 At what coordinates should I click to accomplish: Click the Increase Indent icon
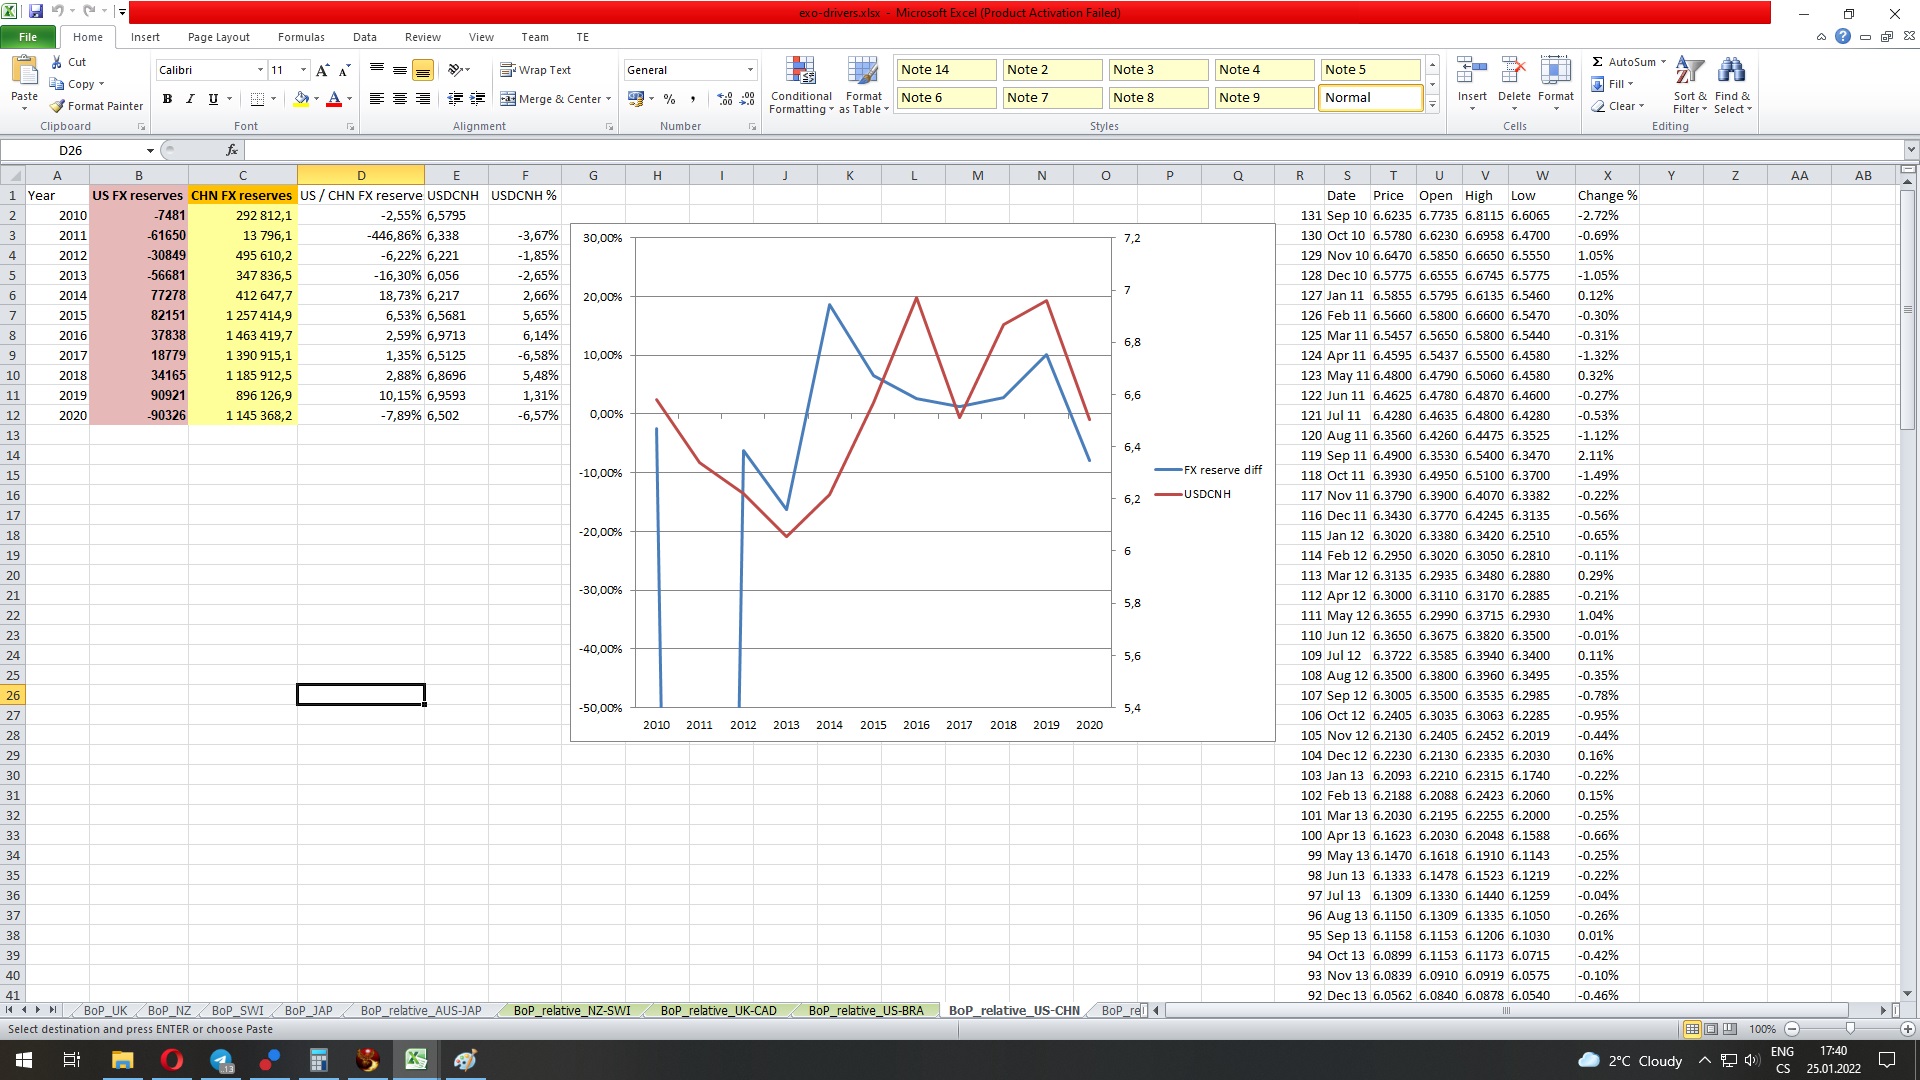[x=478, y=99]
